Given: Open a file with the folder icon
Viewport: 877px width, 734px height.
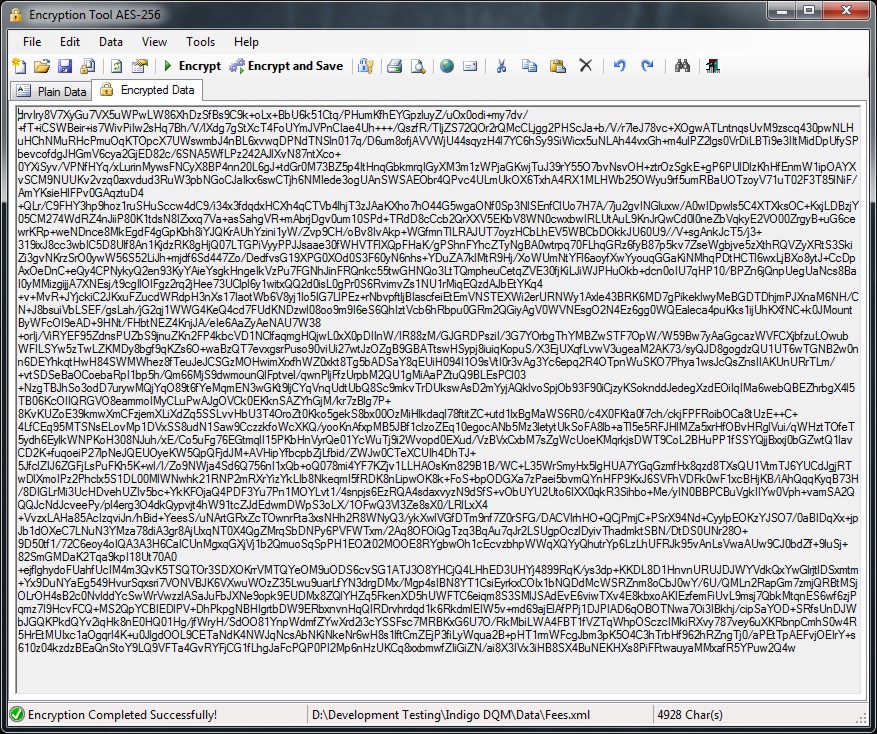Looking at the screenshot, I should 42,66.
